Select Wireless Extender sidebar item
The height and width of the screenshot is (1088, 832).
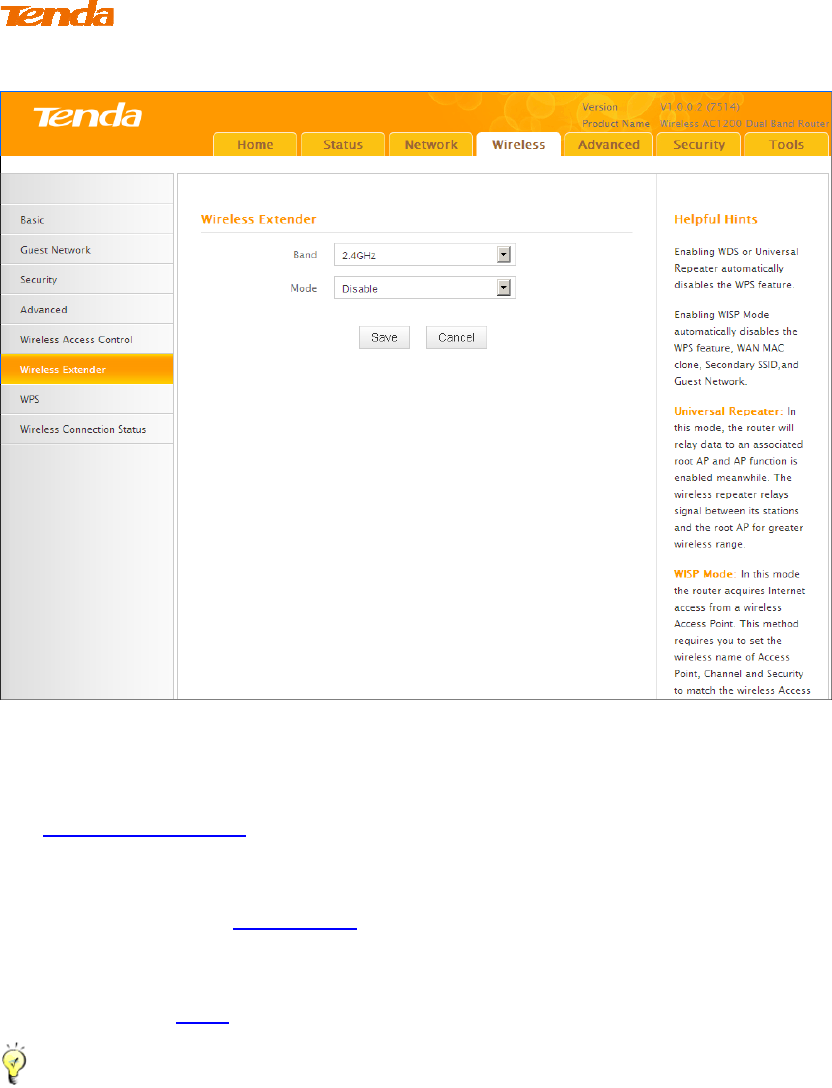[x=87, y=368]
